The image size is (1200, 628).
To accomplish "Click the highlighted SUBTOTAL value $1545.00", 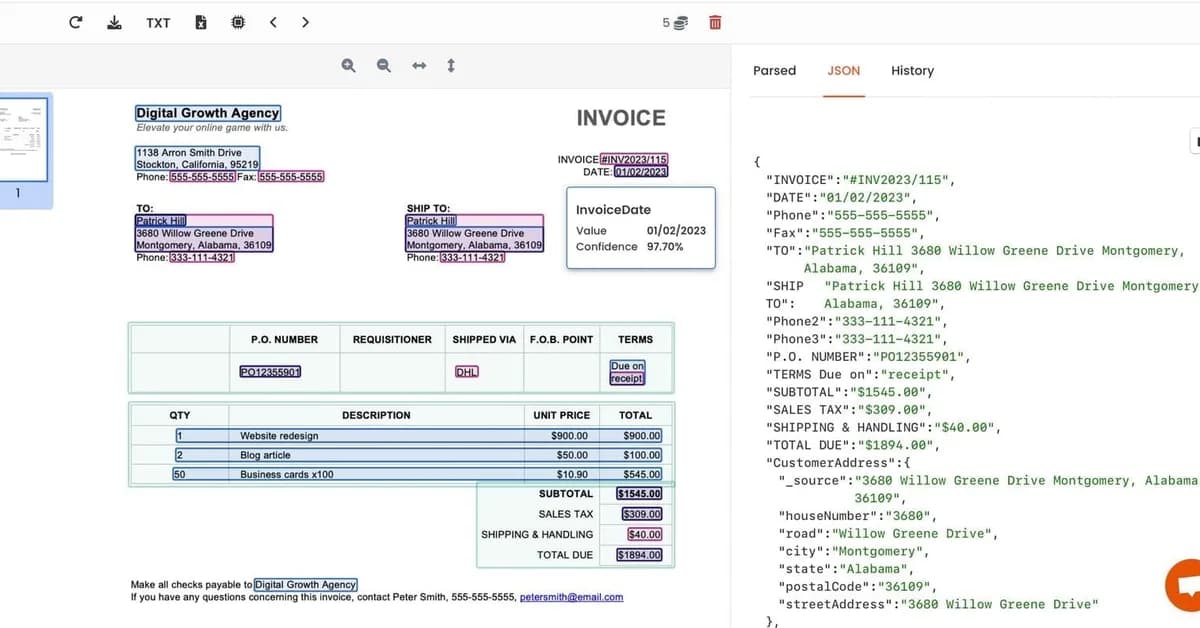I will tap(639, 494).
